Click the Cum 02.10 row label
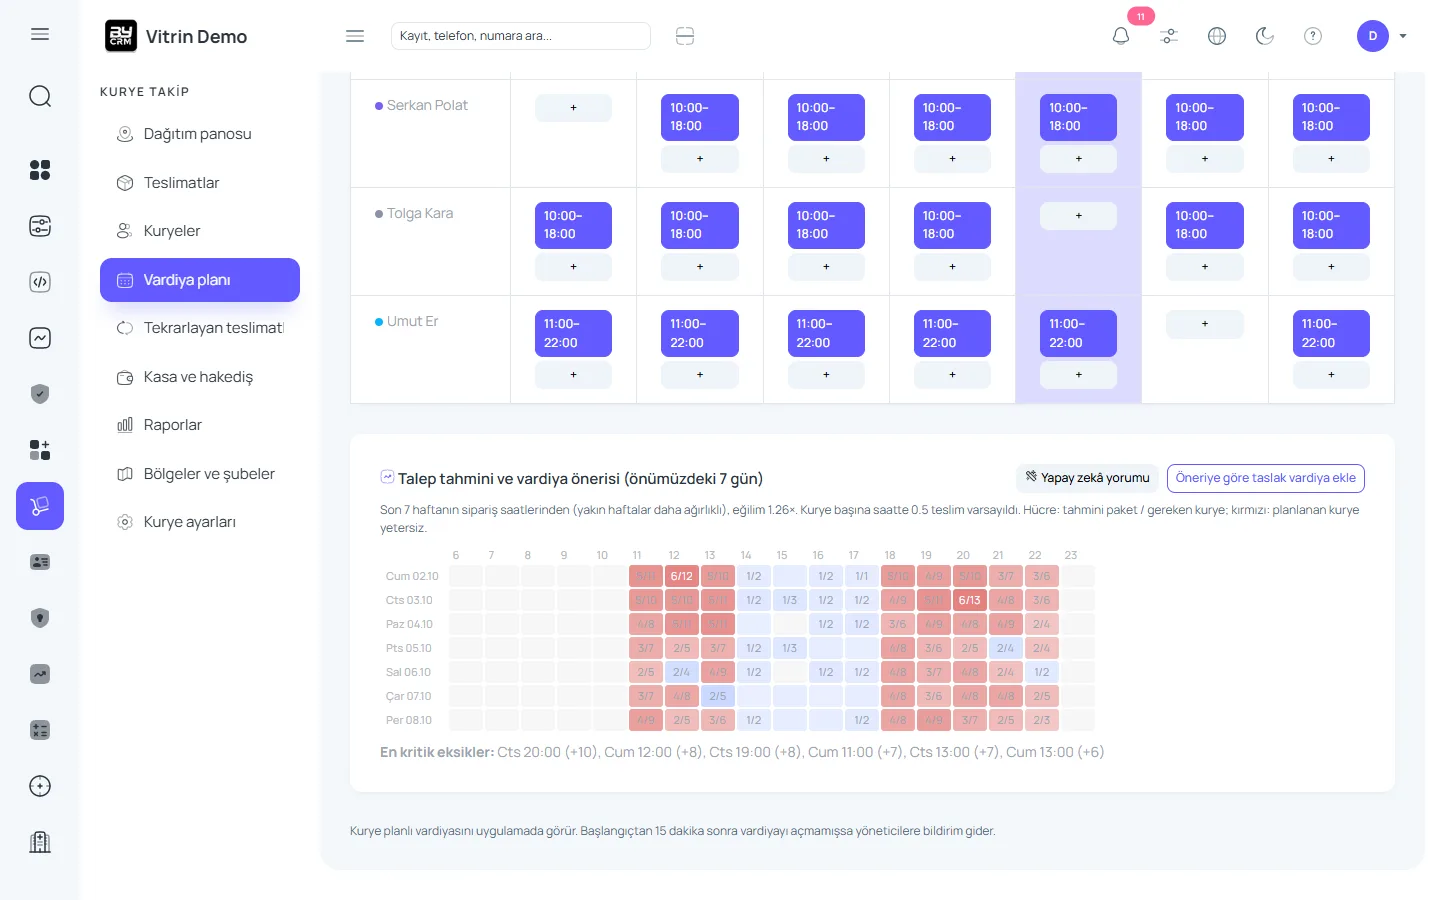The width and height of the screenshot is (1440, 900). click(412, 576)
